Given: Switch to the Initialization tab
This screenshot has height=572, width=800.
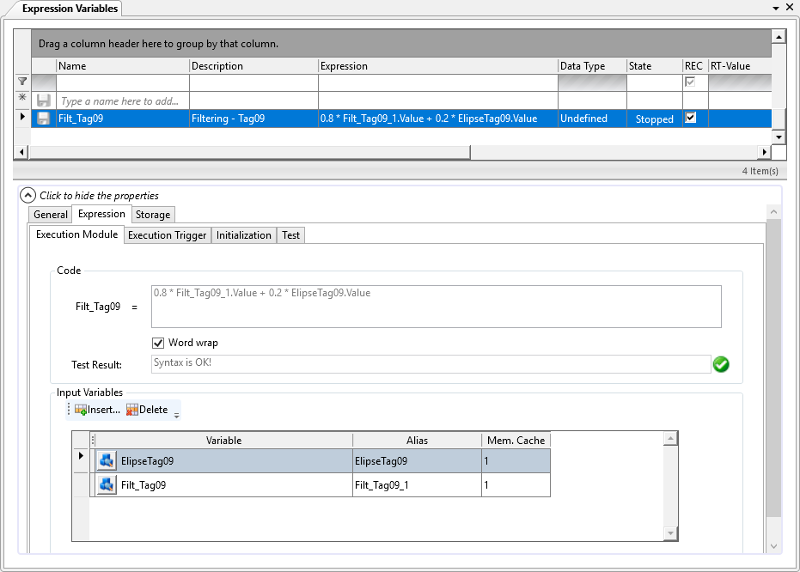Looking at the screenshot, I should (x=244, y=235).
